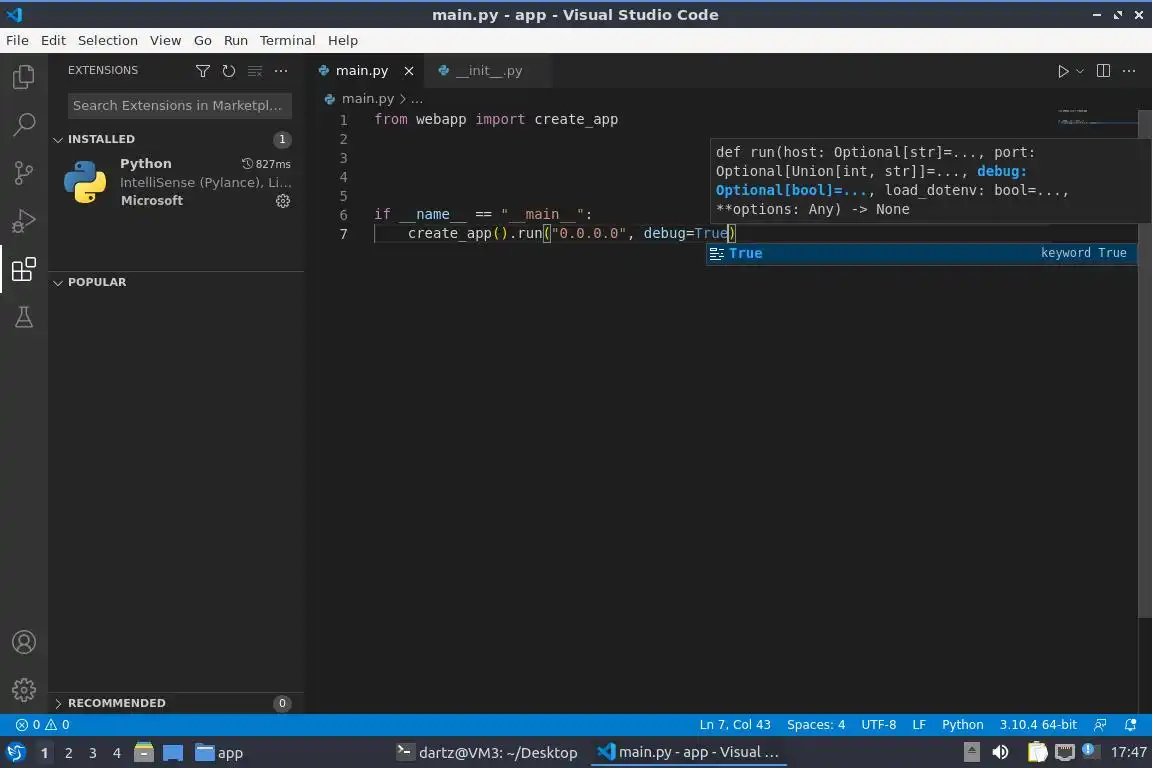Open the Accounts menu icon
1152x768 pixels.
[24, 642]
